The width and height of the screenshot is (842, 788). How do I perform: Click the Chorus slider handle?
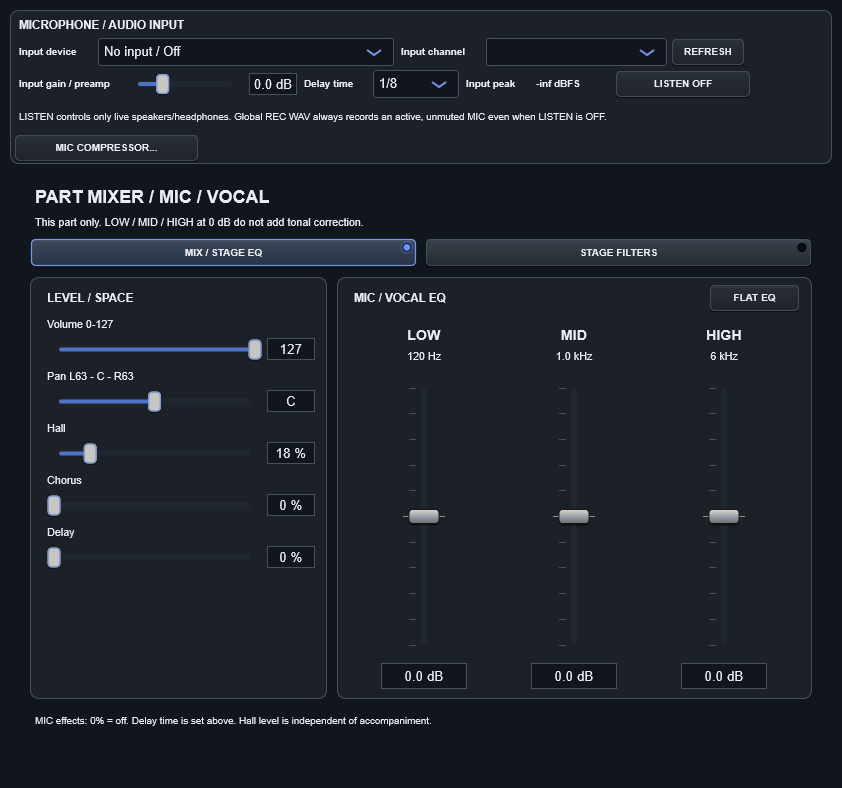pos(54,506)
